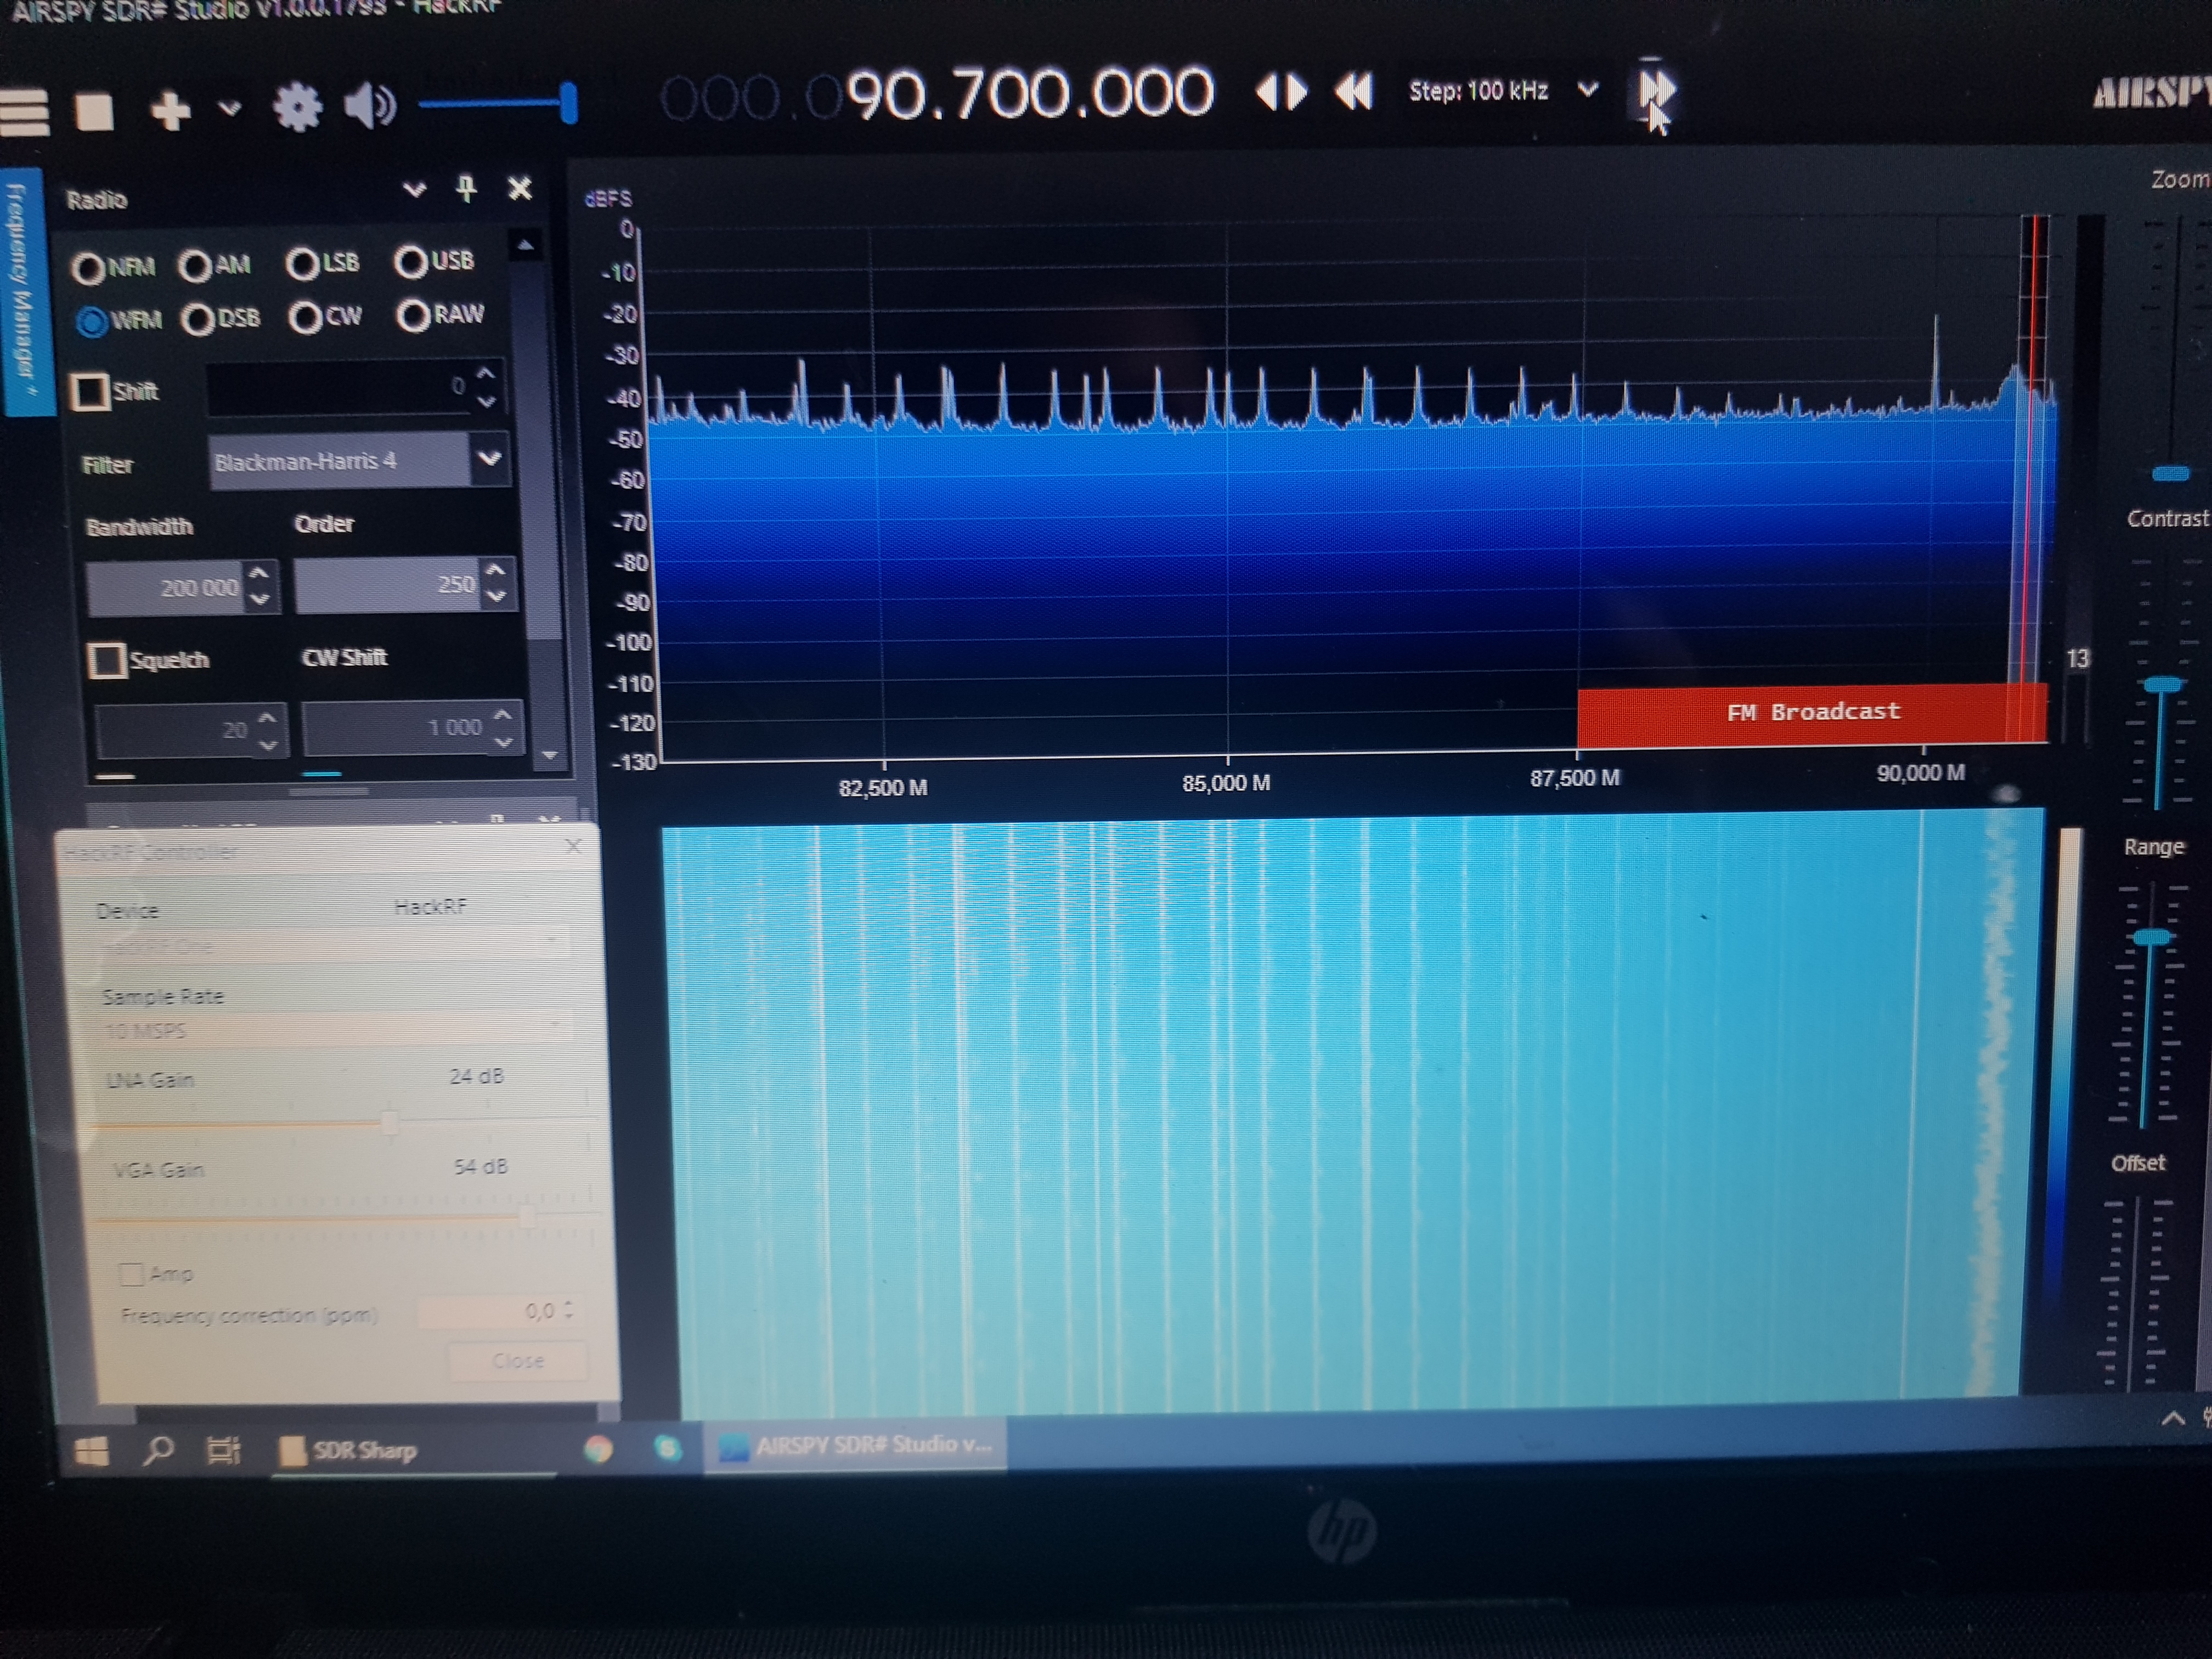
Task: Enable the Squelch checkbox
Action: [107, 660]
